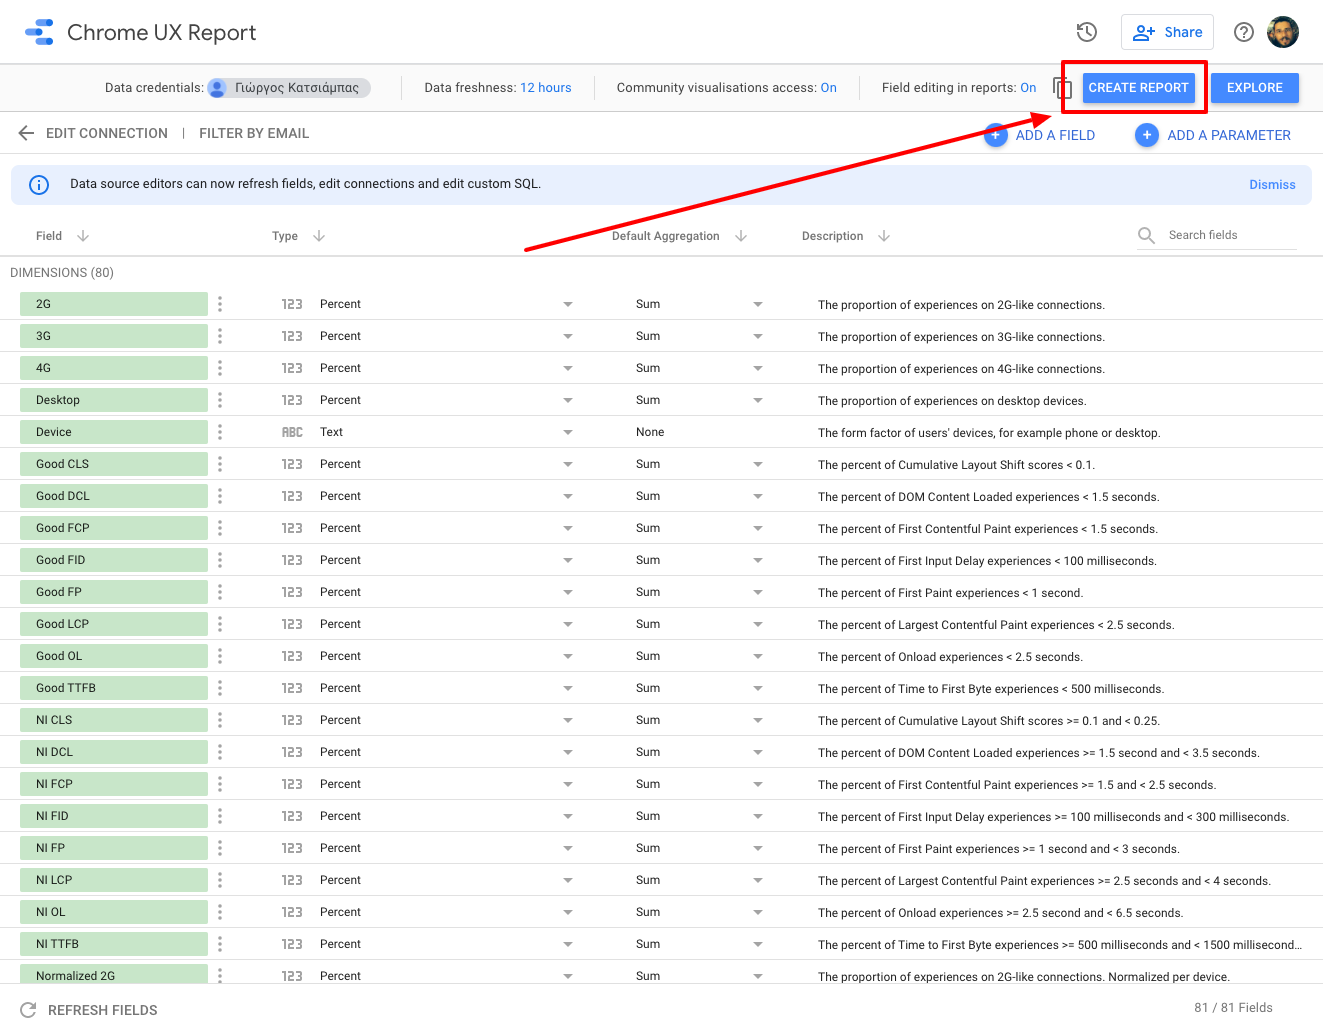Click the Create Report button
Screen dimensions: 1323x1036
point(1139,88)
